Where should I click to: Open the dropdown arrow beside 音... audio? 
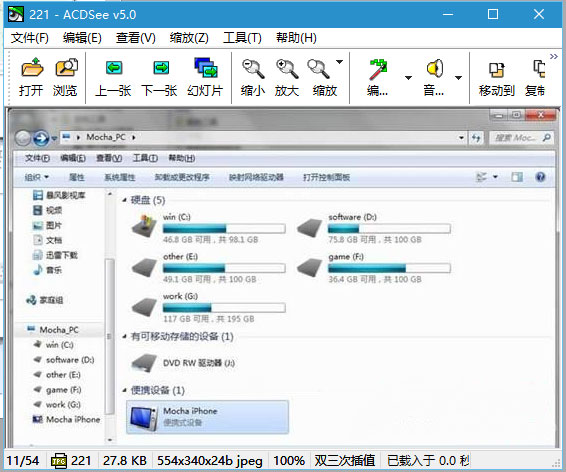(458, 78)
